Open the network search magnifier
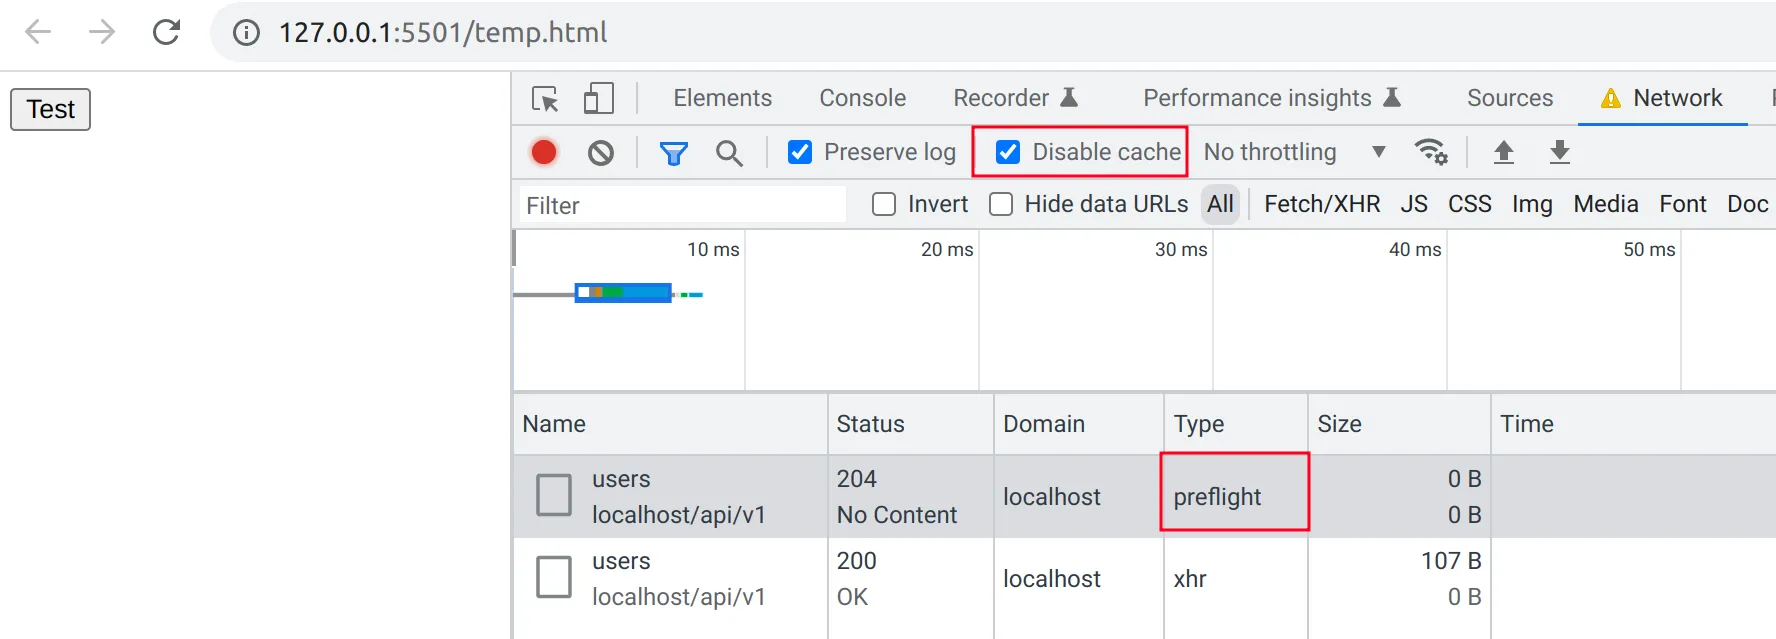The image size is (1776, 639). click(x=729, y=153)
